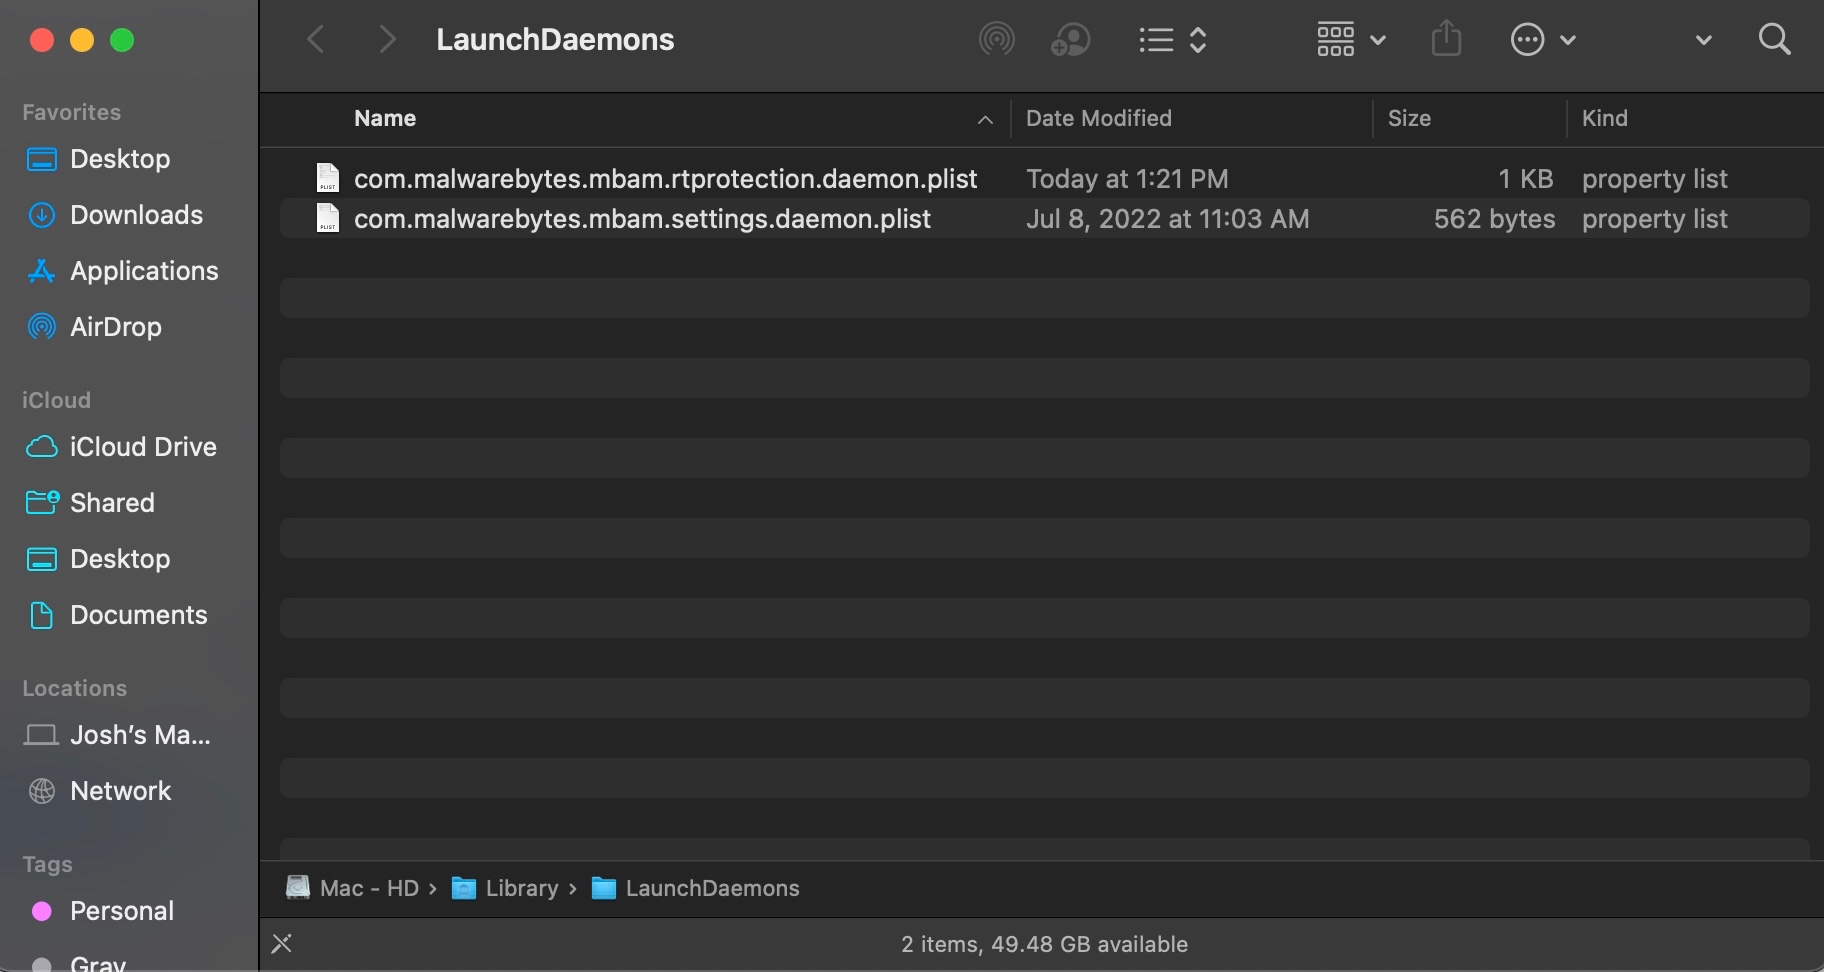
Task: Click the AirDrop sidebar icon
Action: point(41,327)
